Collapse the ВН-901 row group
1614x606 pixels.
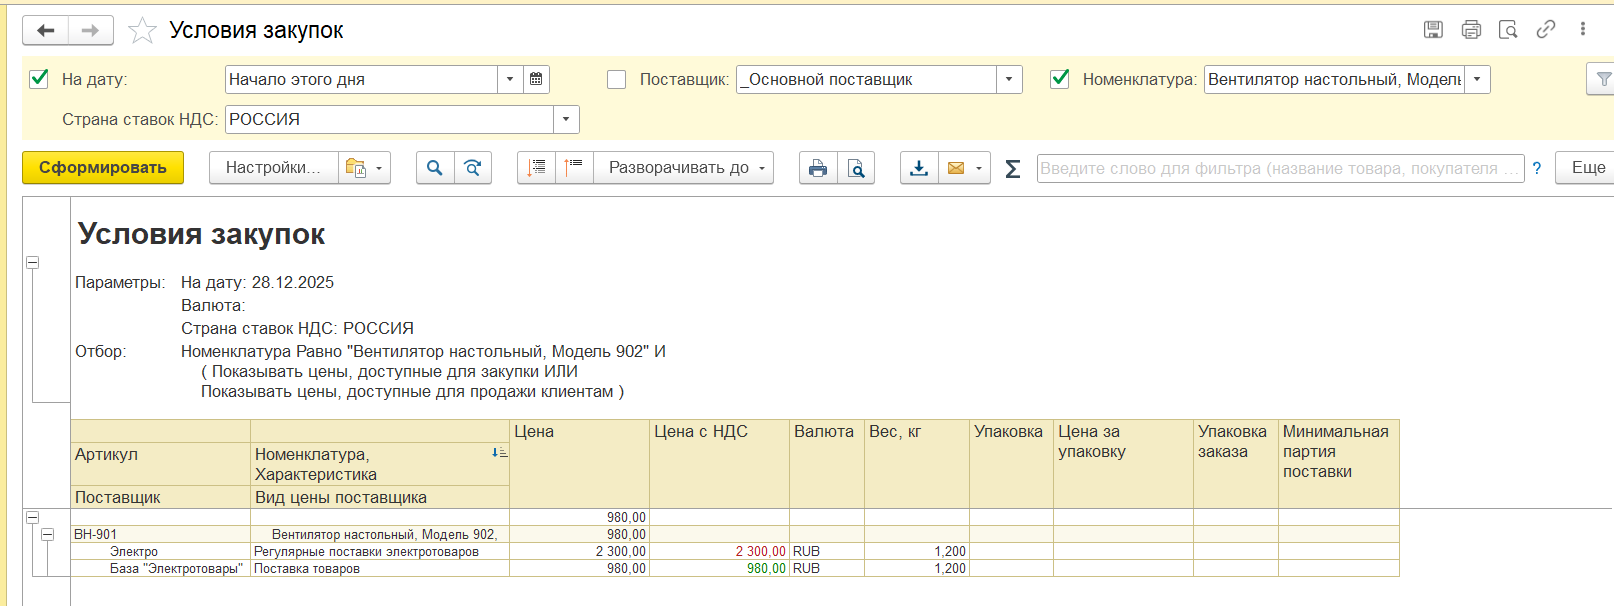(47, 535)
